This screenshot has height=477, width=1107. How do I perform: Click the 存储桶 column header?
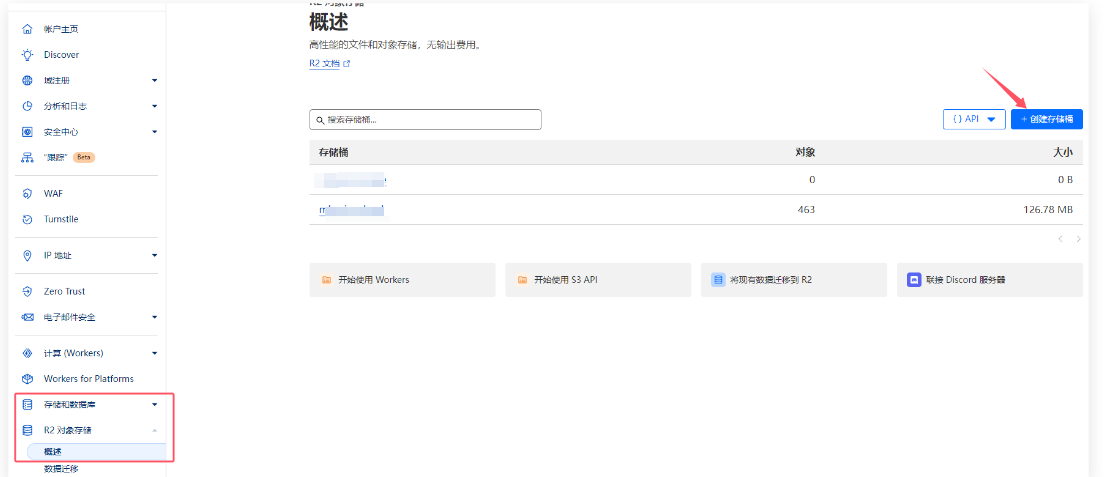click(x=333, y=152)
